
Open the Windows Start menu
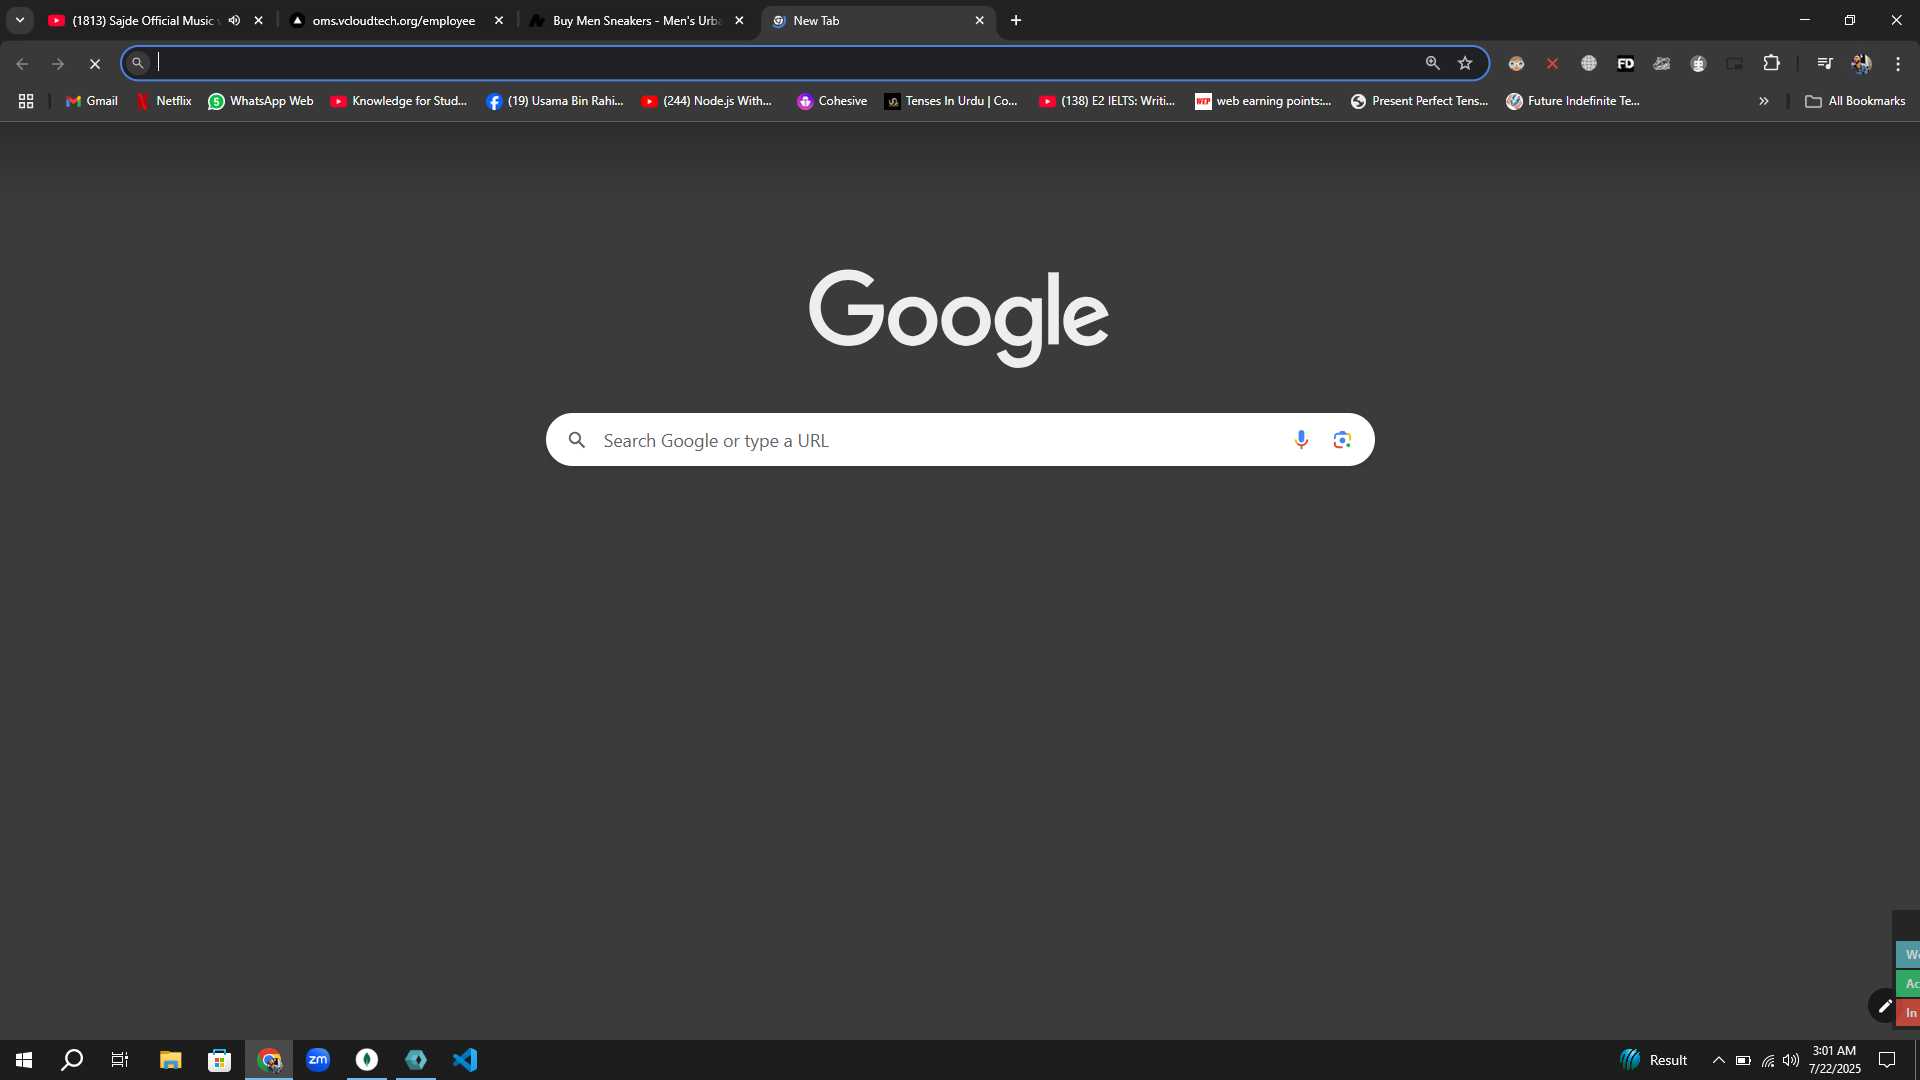[x=24, y=1060]
